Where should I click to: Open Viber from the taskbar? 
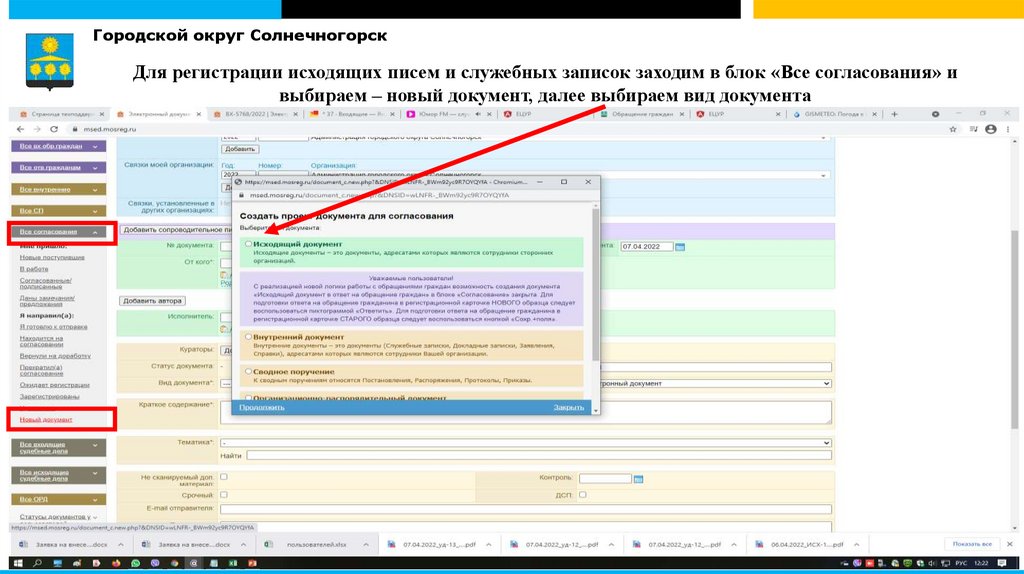point(155,563)
